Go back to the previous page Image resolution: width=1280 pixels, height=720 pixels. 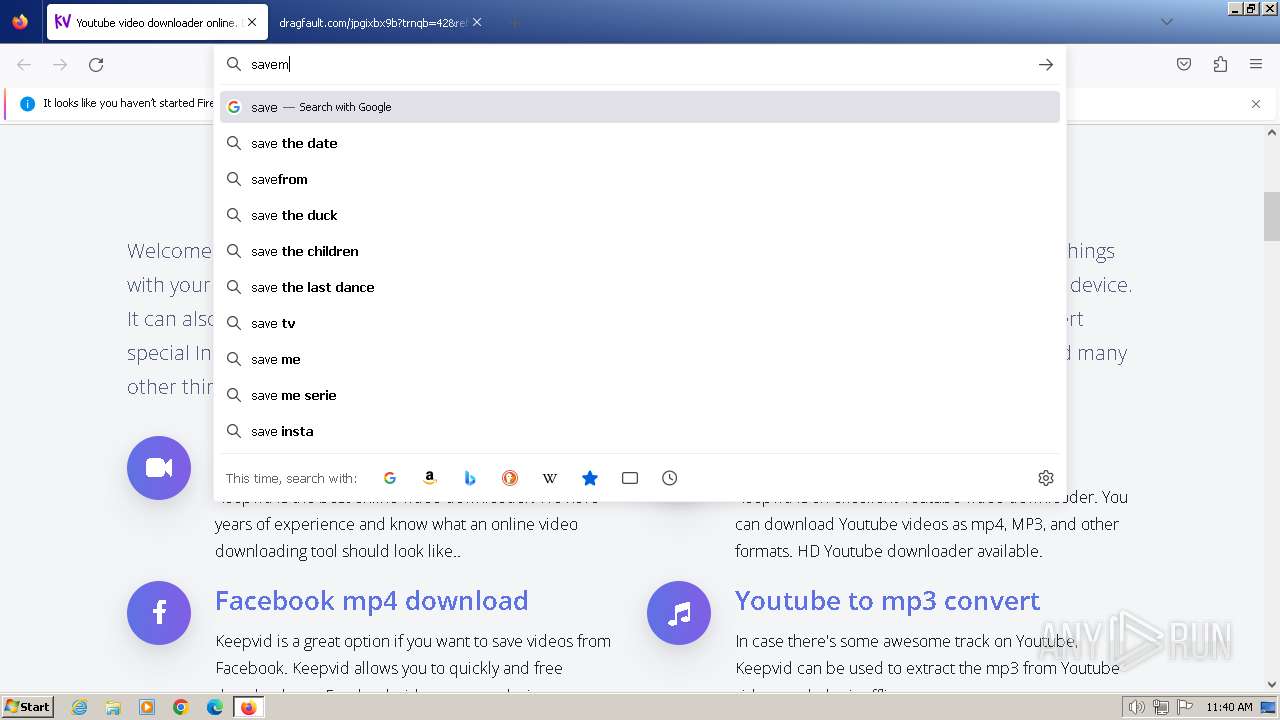pyautogui.click(x=24, y=64)
